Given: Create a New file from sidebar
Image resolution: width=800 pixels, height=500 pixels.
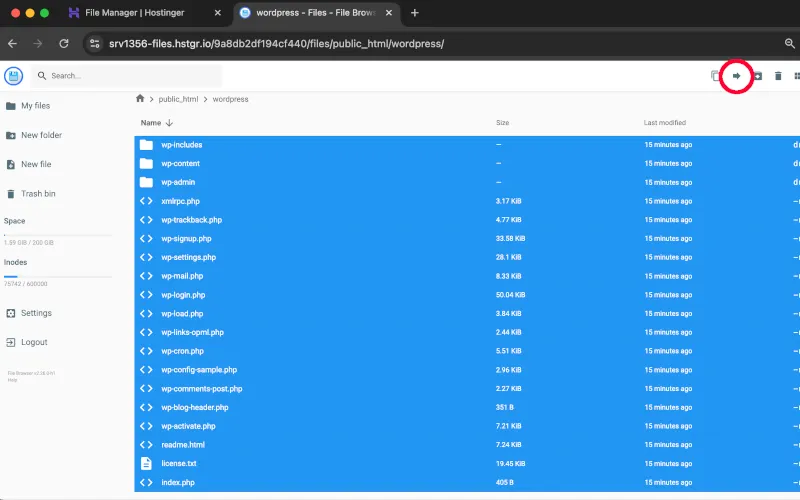Looking at the screenshot, I should 29,164.
